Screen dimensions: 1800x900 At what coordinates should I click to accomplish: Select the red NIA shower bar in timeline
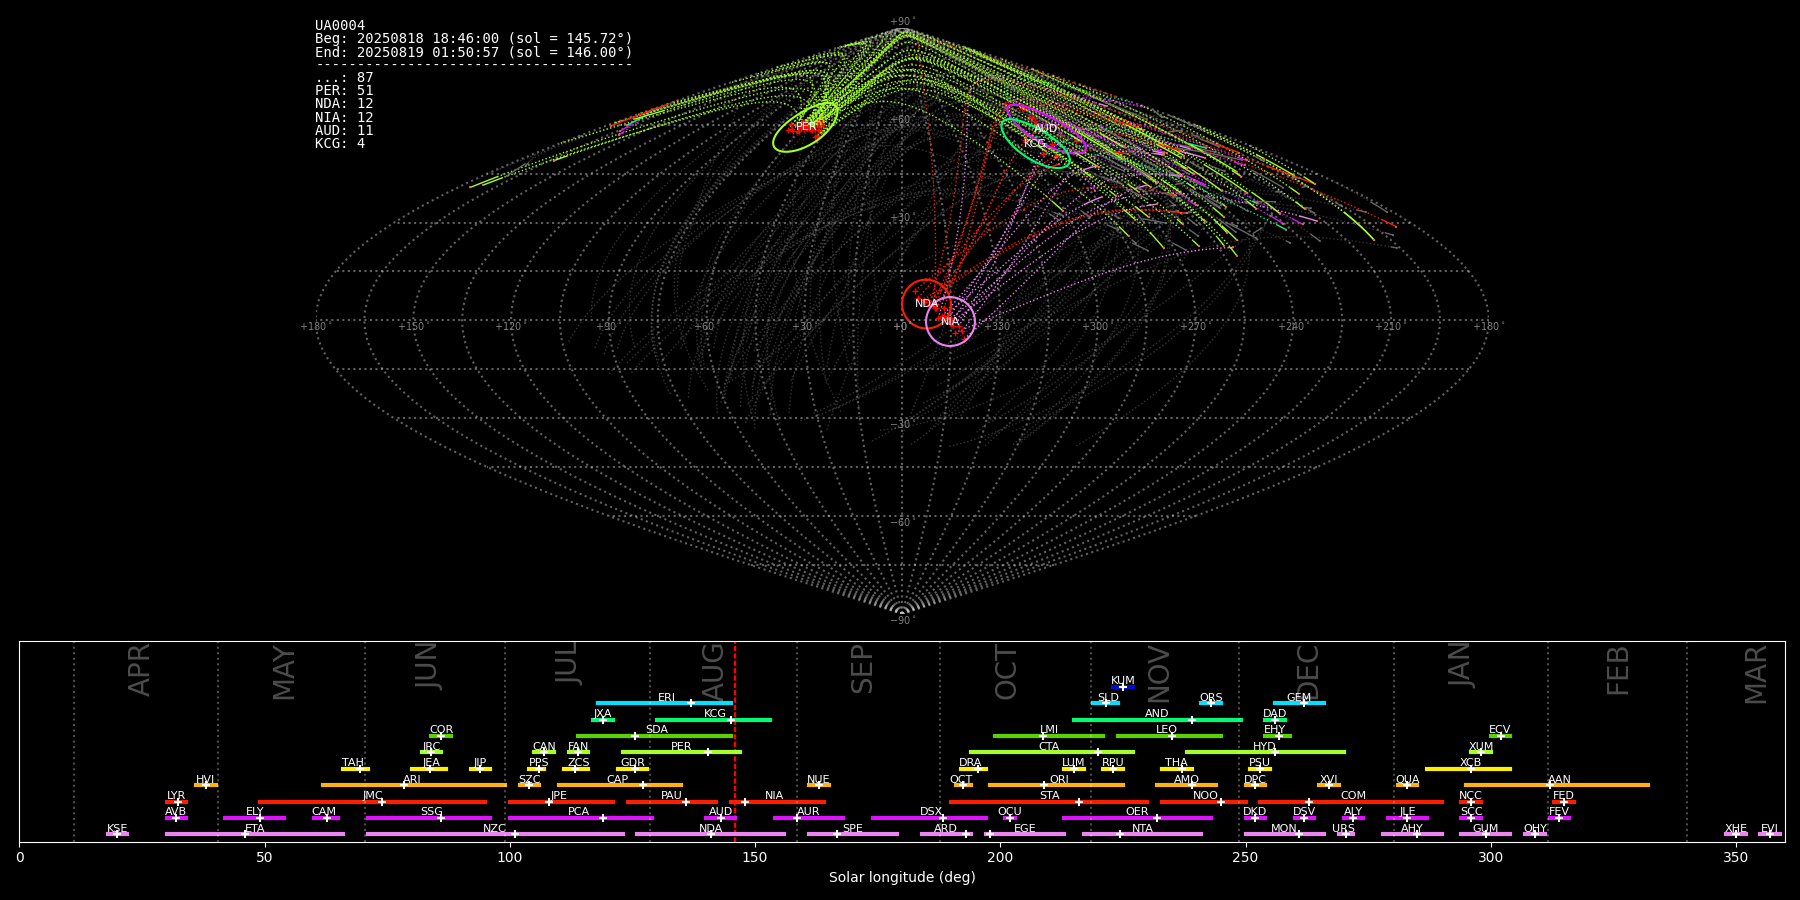click(x=776, y=802)
